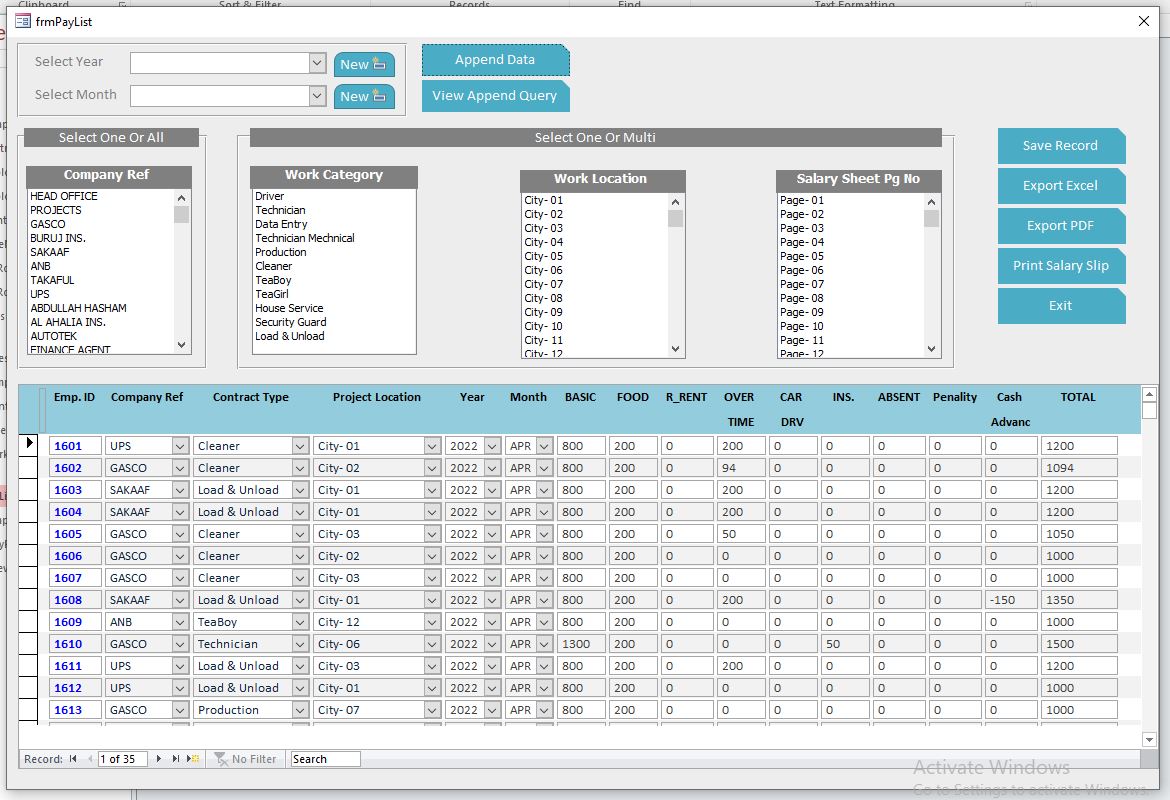Advance to the next record

pos(157,758)
